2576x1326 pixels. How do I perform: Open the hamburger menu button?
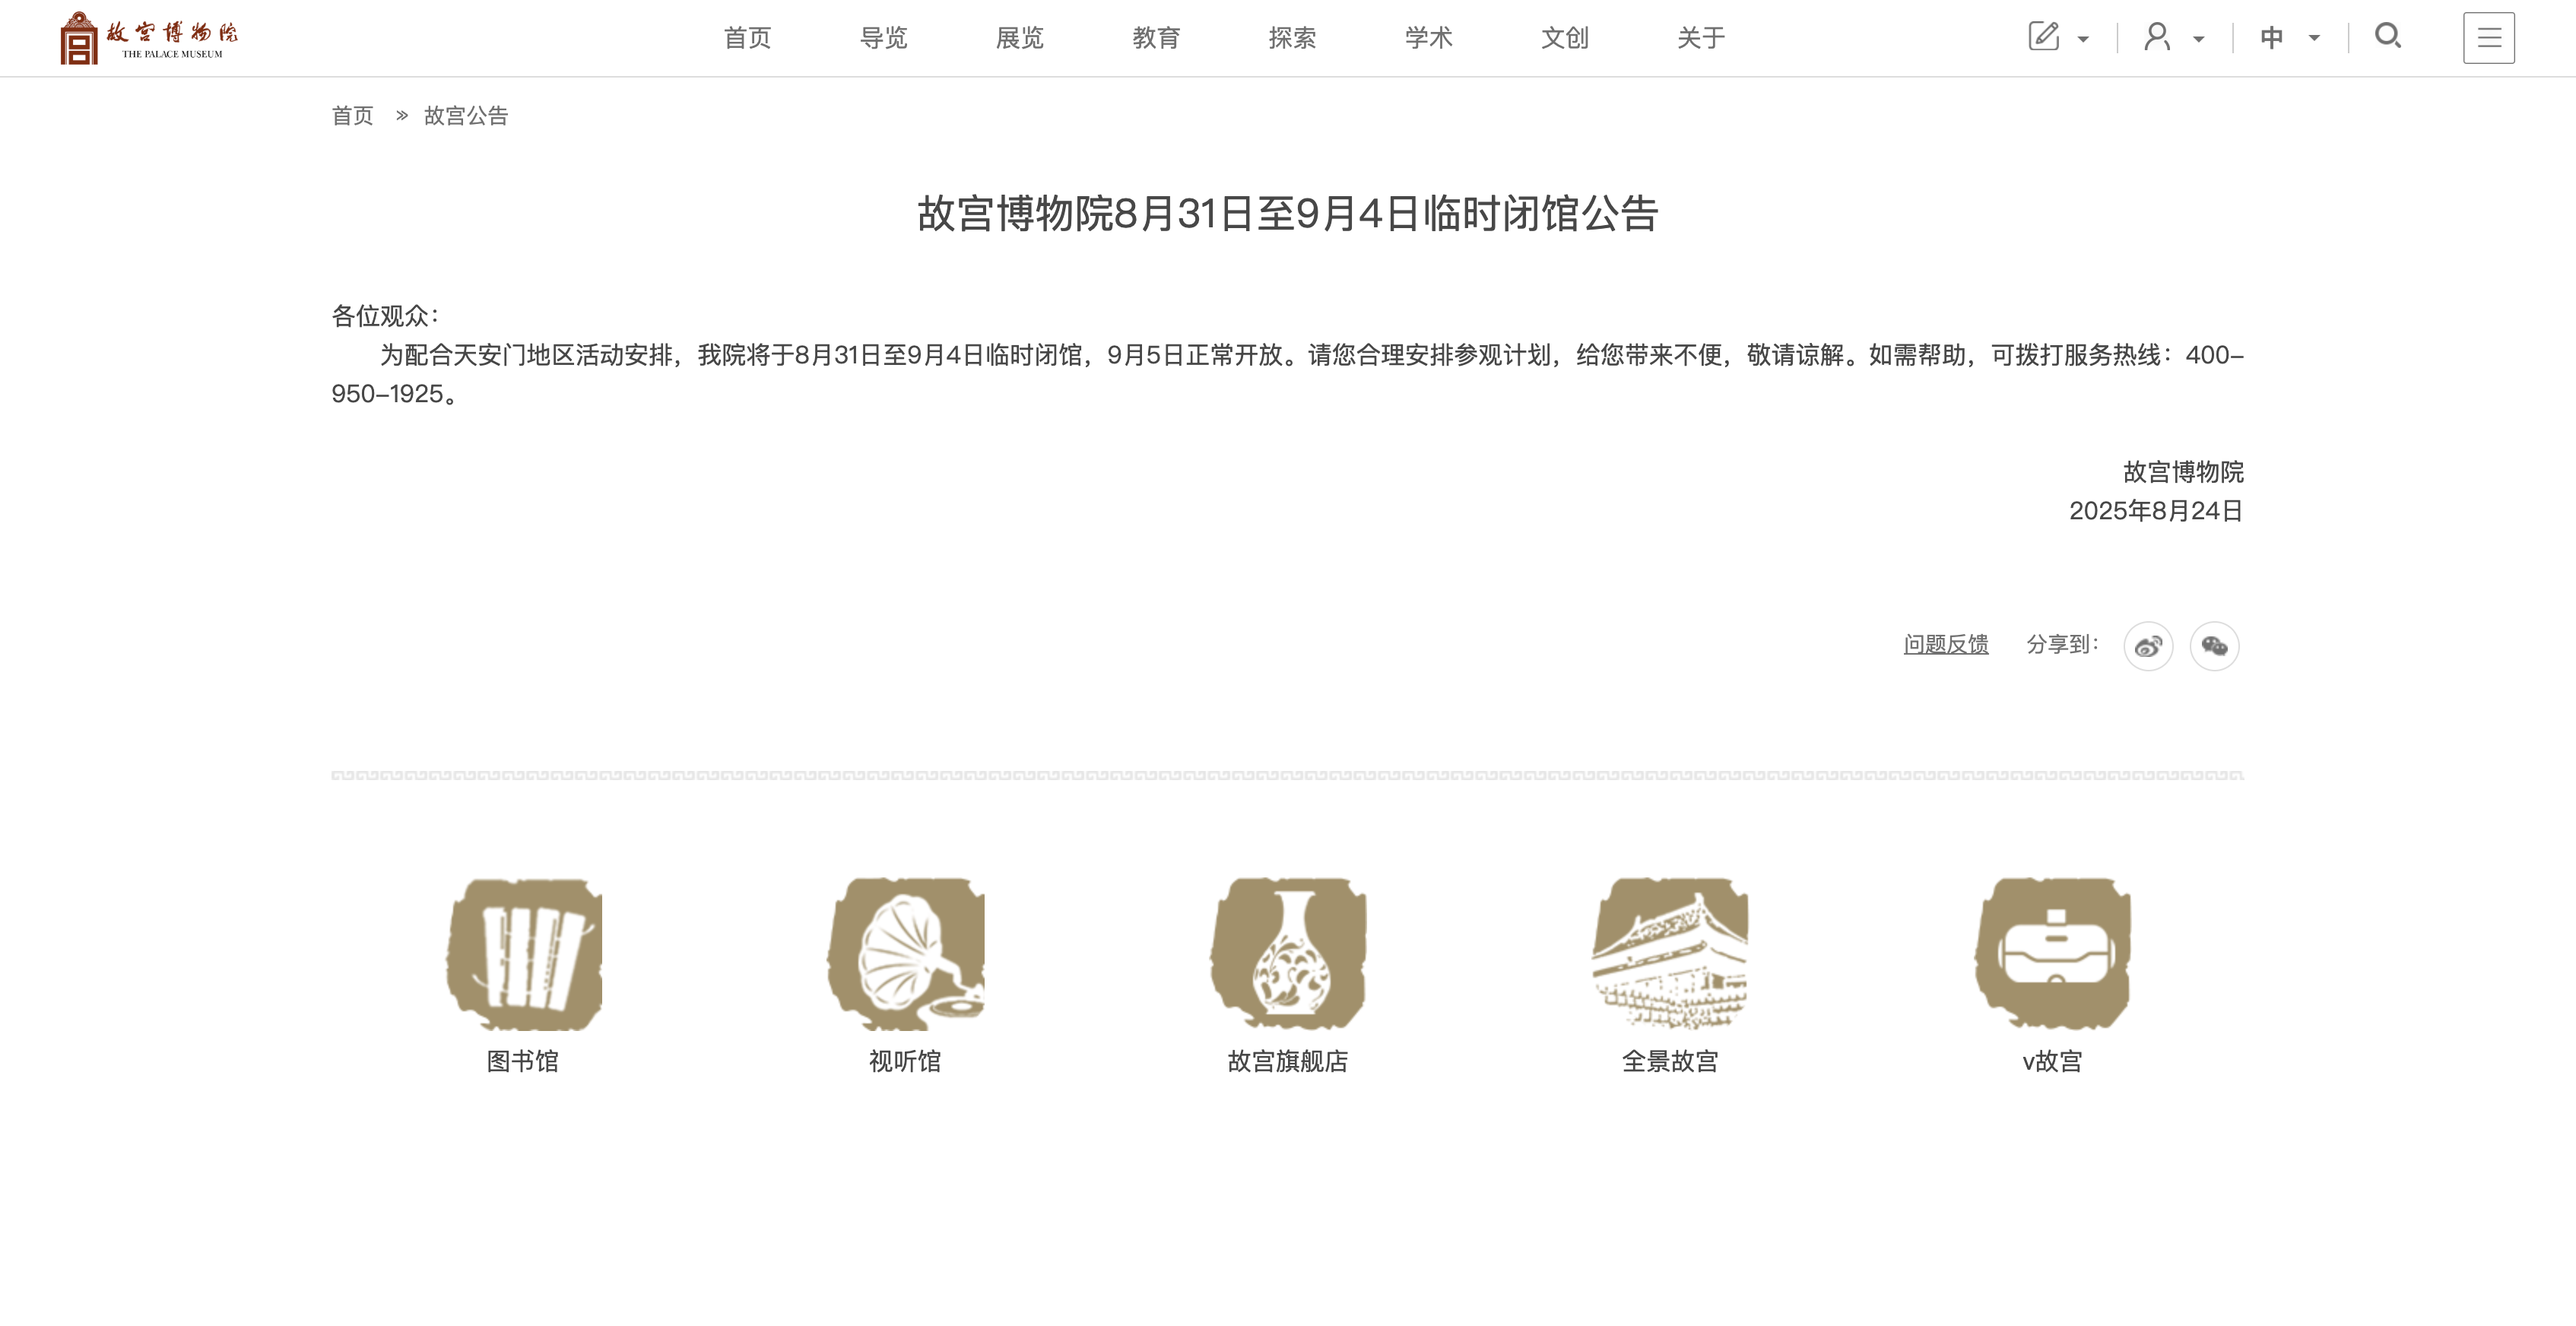pos(2488,38)
